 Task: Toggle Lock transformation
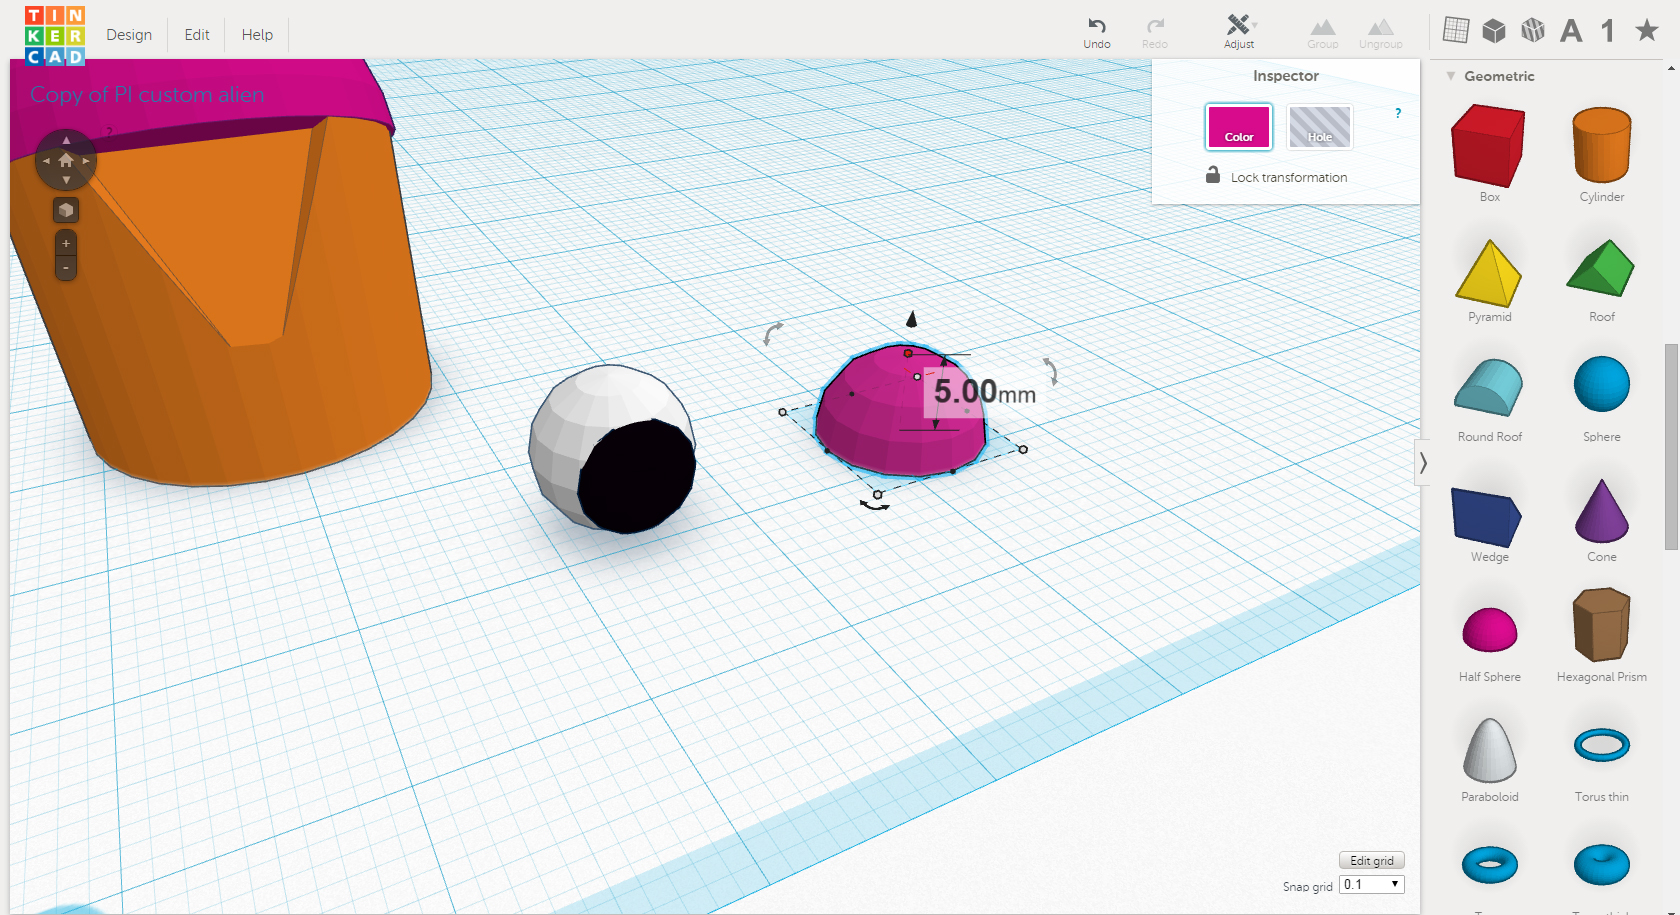[x=1277, y=176]
